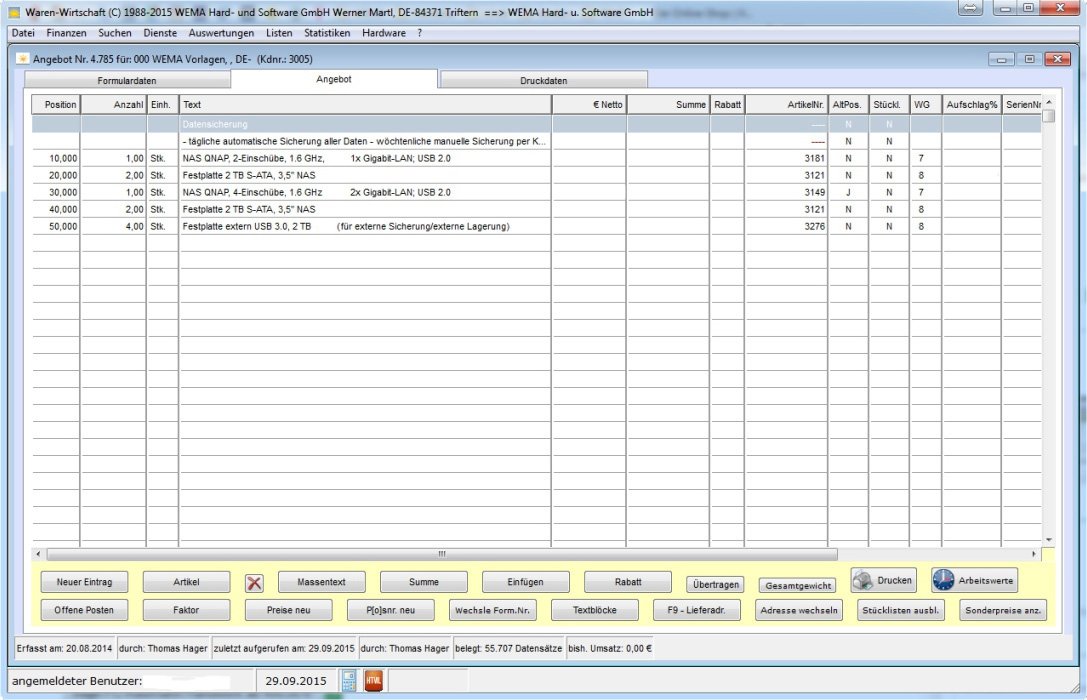Click the WG column header
1087x700 pixels.
pos(925,105)
